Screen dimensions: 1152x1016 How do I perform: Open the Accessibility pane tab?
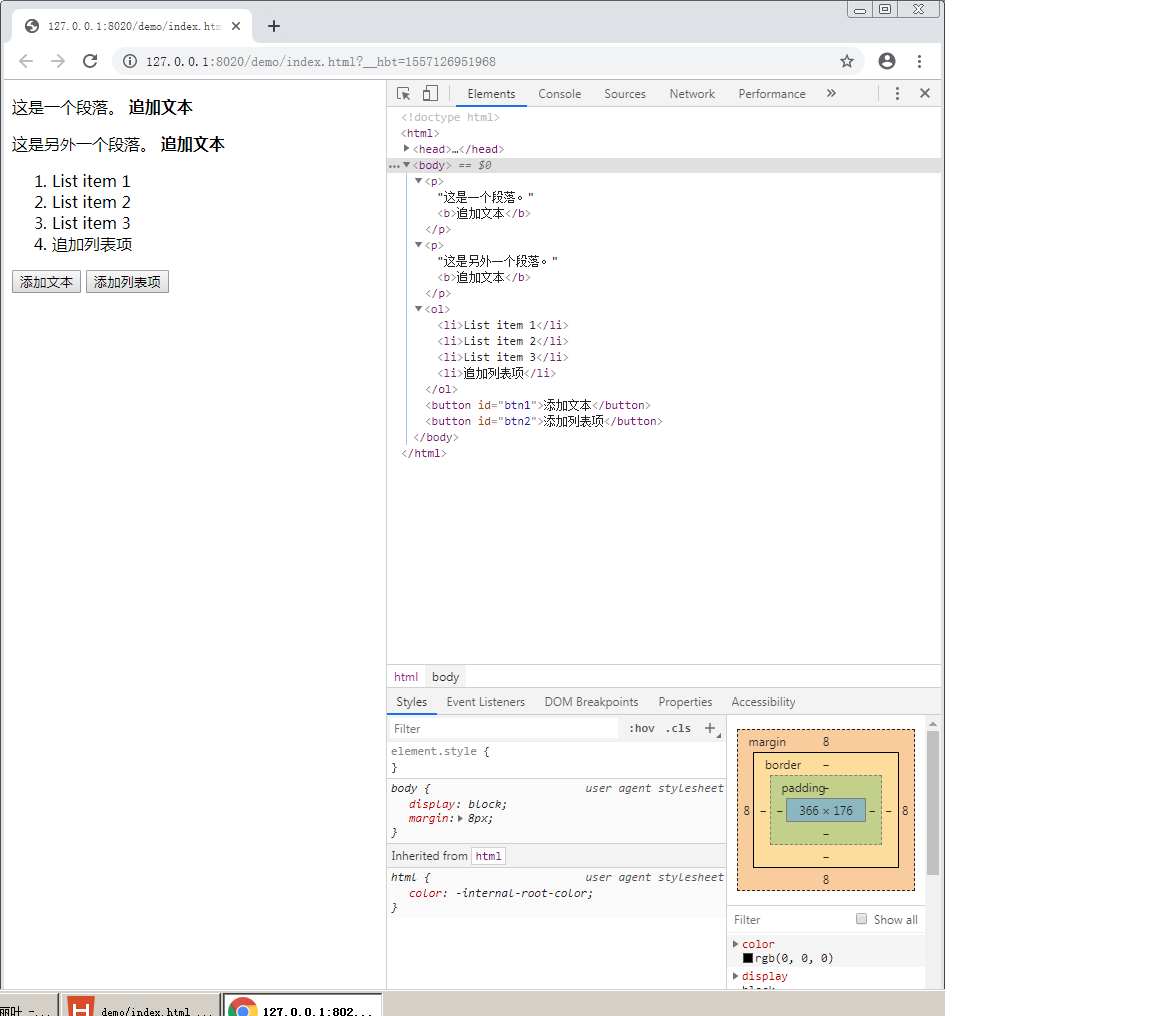click(763, 702)
